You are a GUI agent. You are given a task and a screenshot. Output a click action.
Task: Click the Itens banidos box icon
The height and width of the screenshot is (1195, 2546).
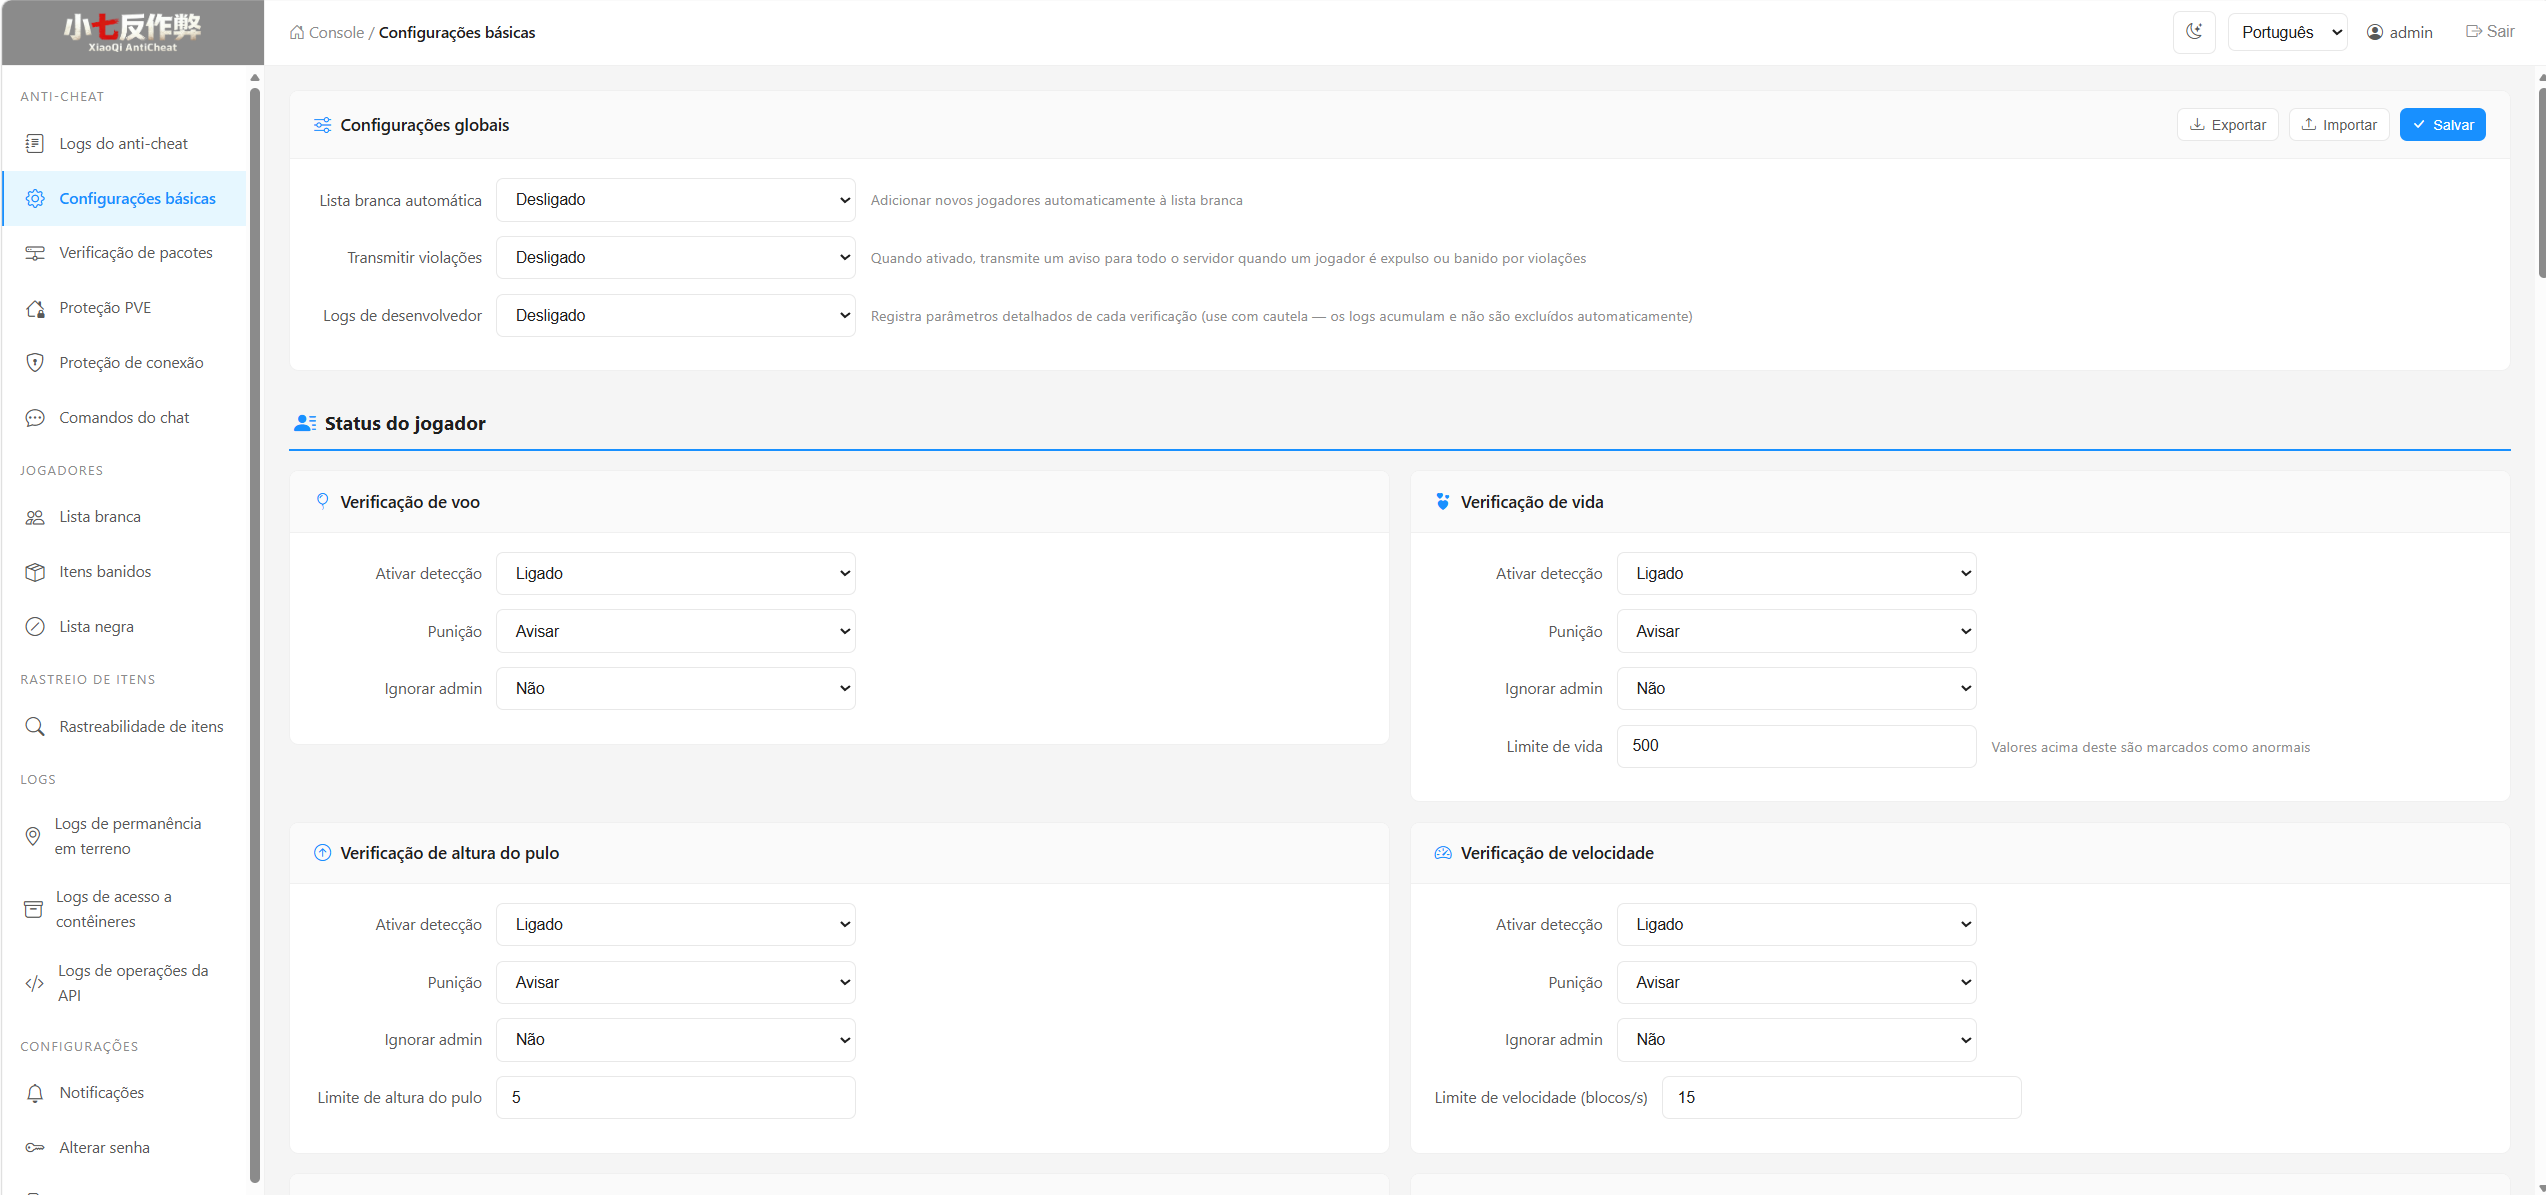click(x=35, y=572)
